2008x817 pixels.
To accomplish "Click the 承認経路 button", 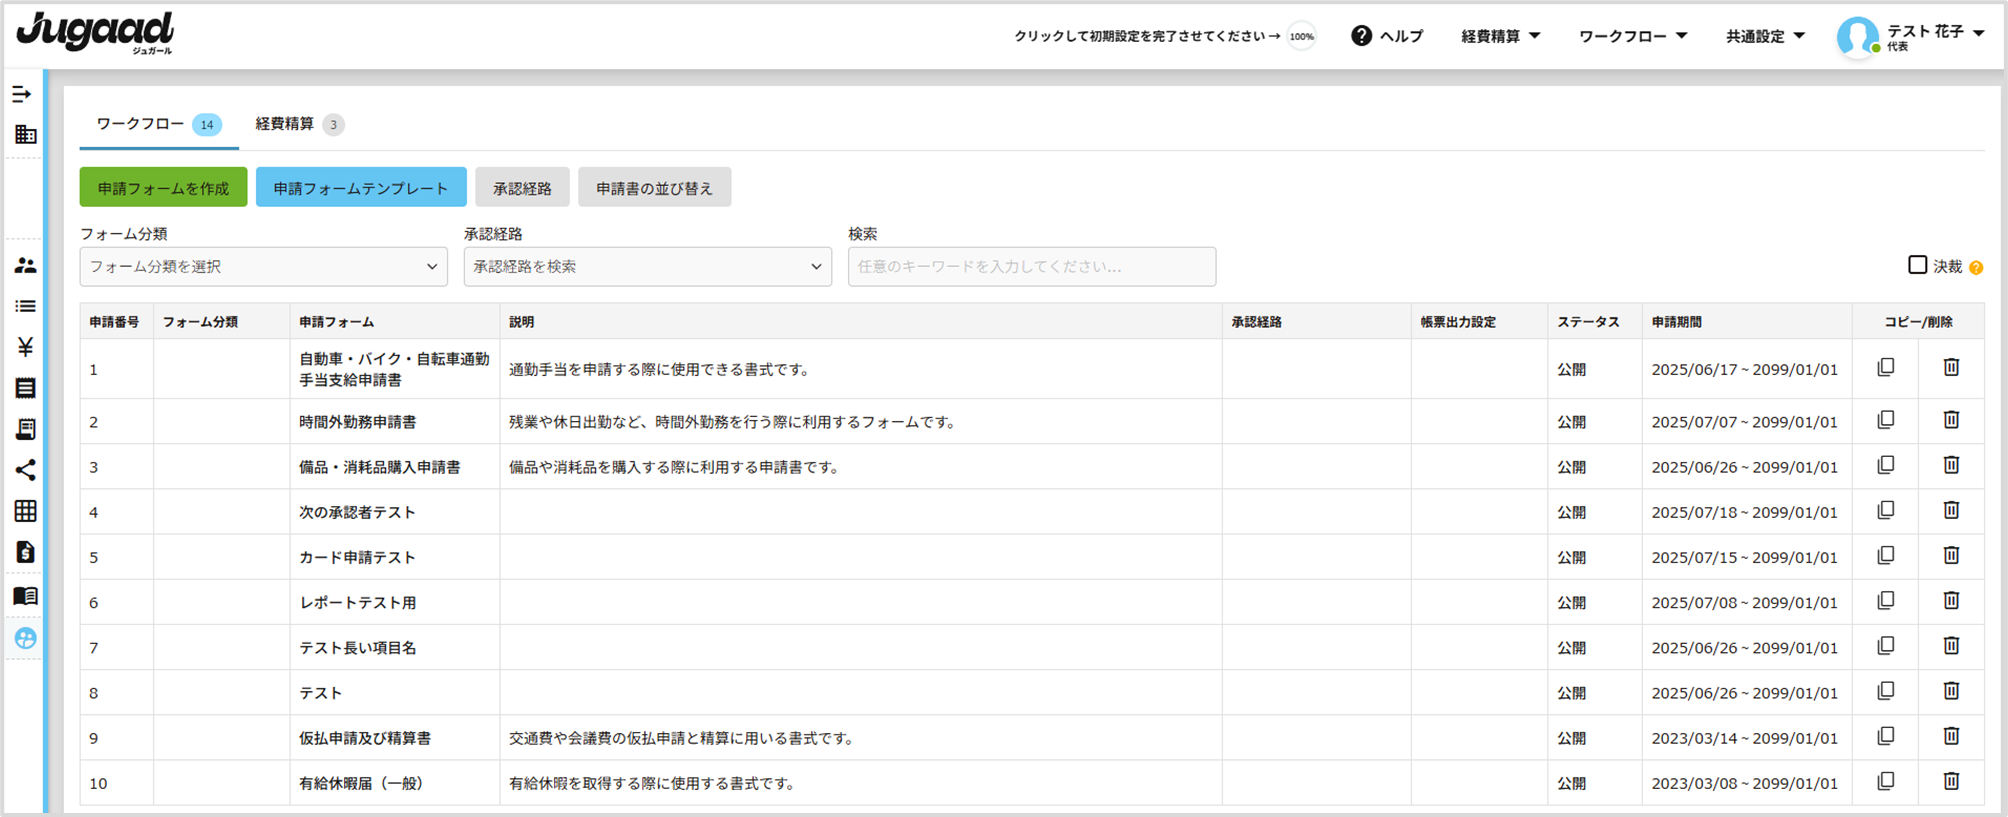I will 522,187.
